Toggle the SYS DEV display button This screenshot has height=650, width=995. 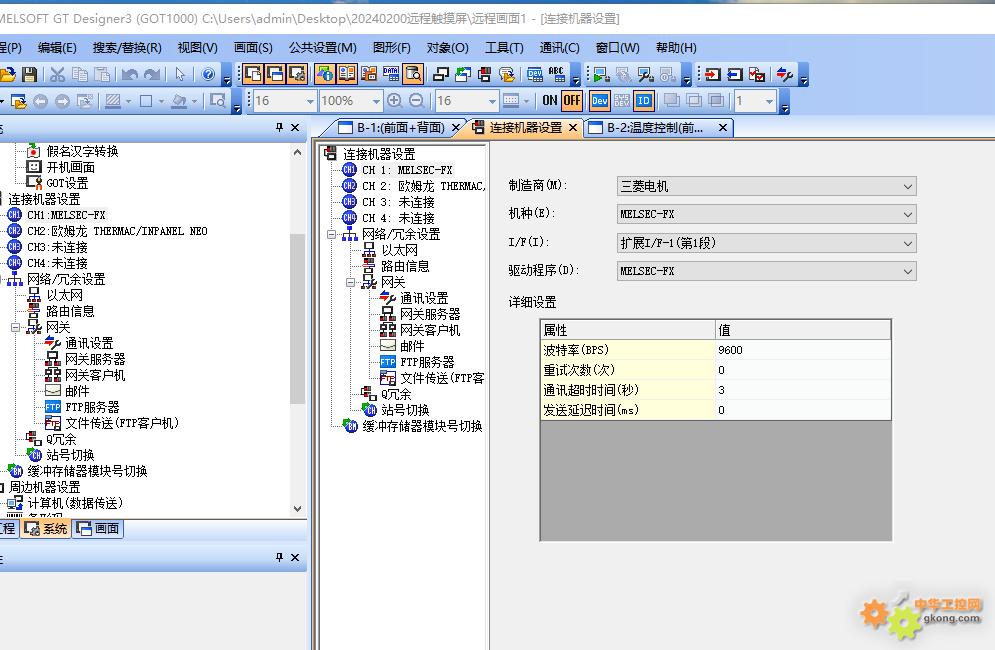[622, 100]
